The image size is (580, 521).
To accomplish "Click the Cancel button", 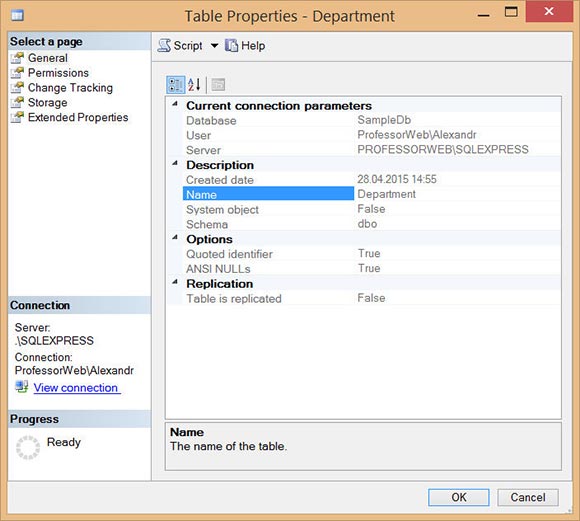I will coord(528,497).
